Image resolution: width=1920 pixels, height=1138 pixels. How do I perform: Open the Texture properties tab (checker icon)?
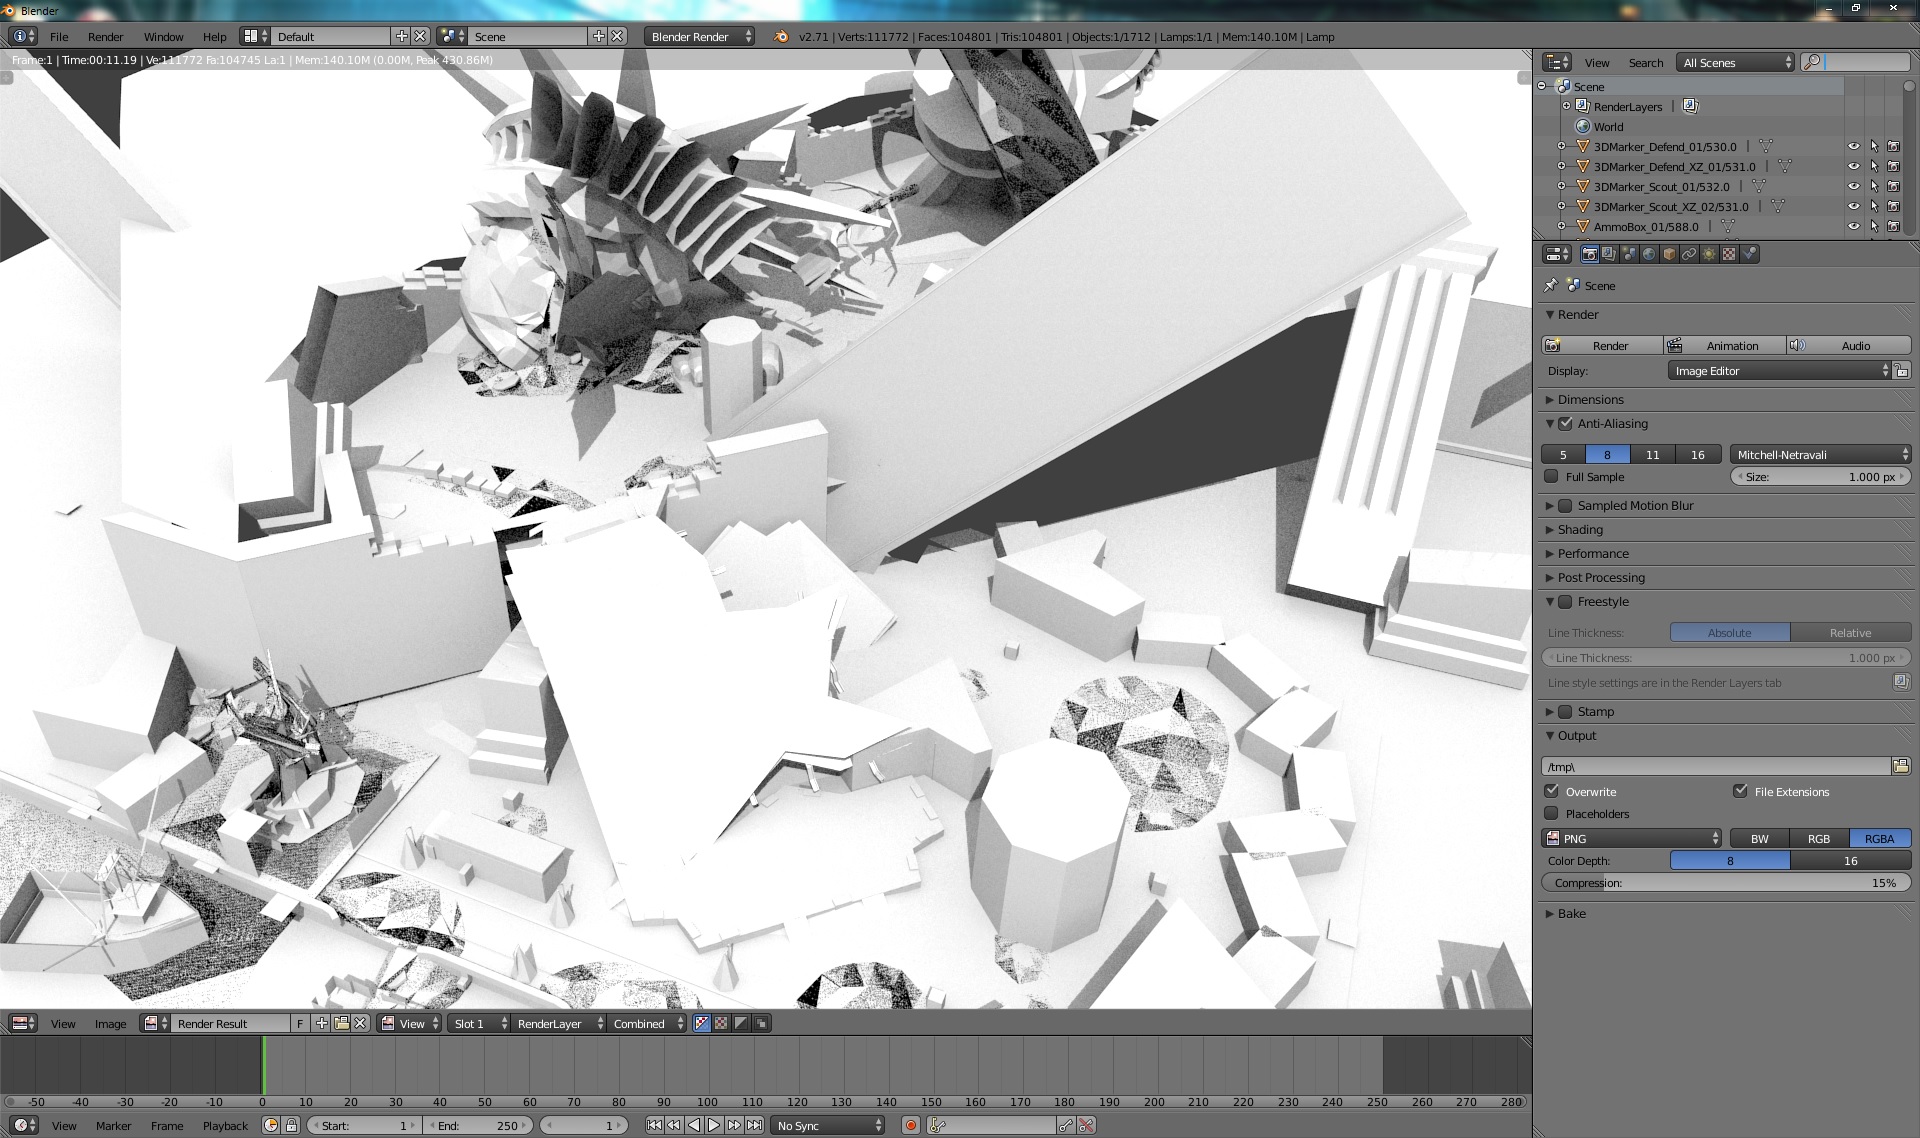[1729, 254]
